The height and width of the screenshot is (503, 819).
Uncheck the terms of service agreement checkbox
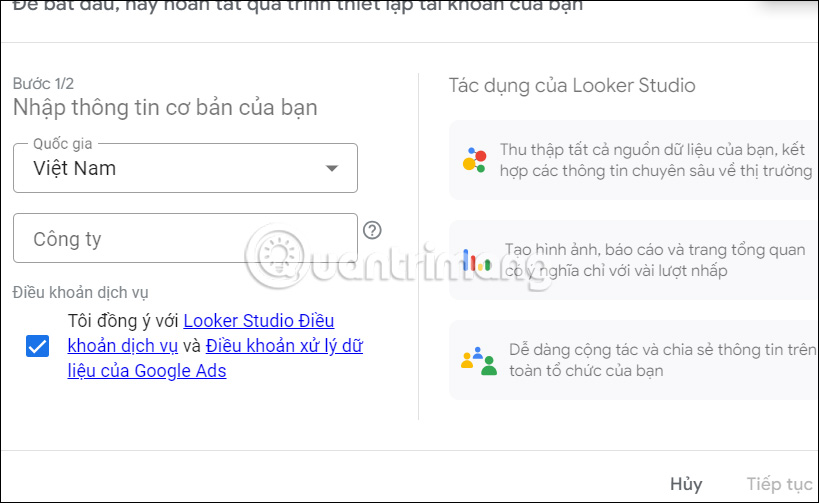38,346
